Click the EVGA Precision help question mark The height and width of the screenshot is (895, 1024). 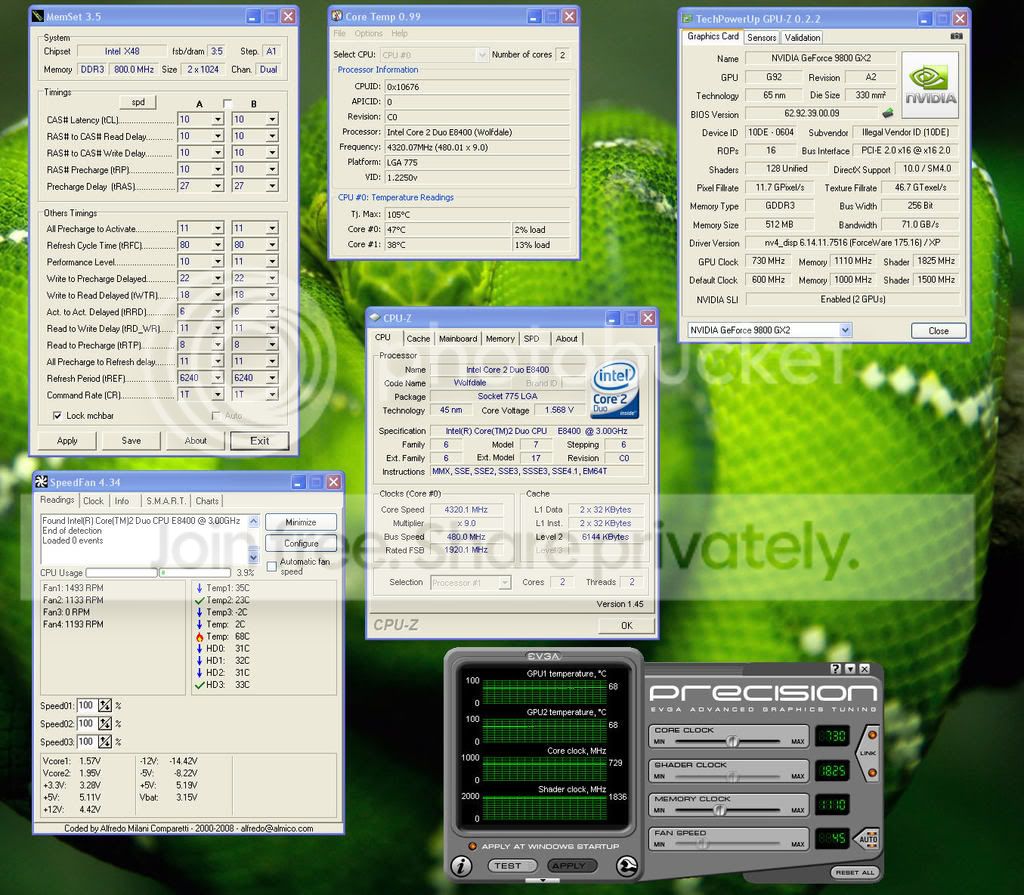point(835,668)
